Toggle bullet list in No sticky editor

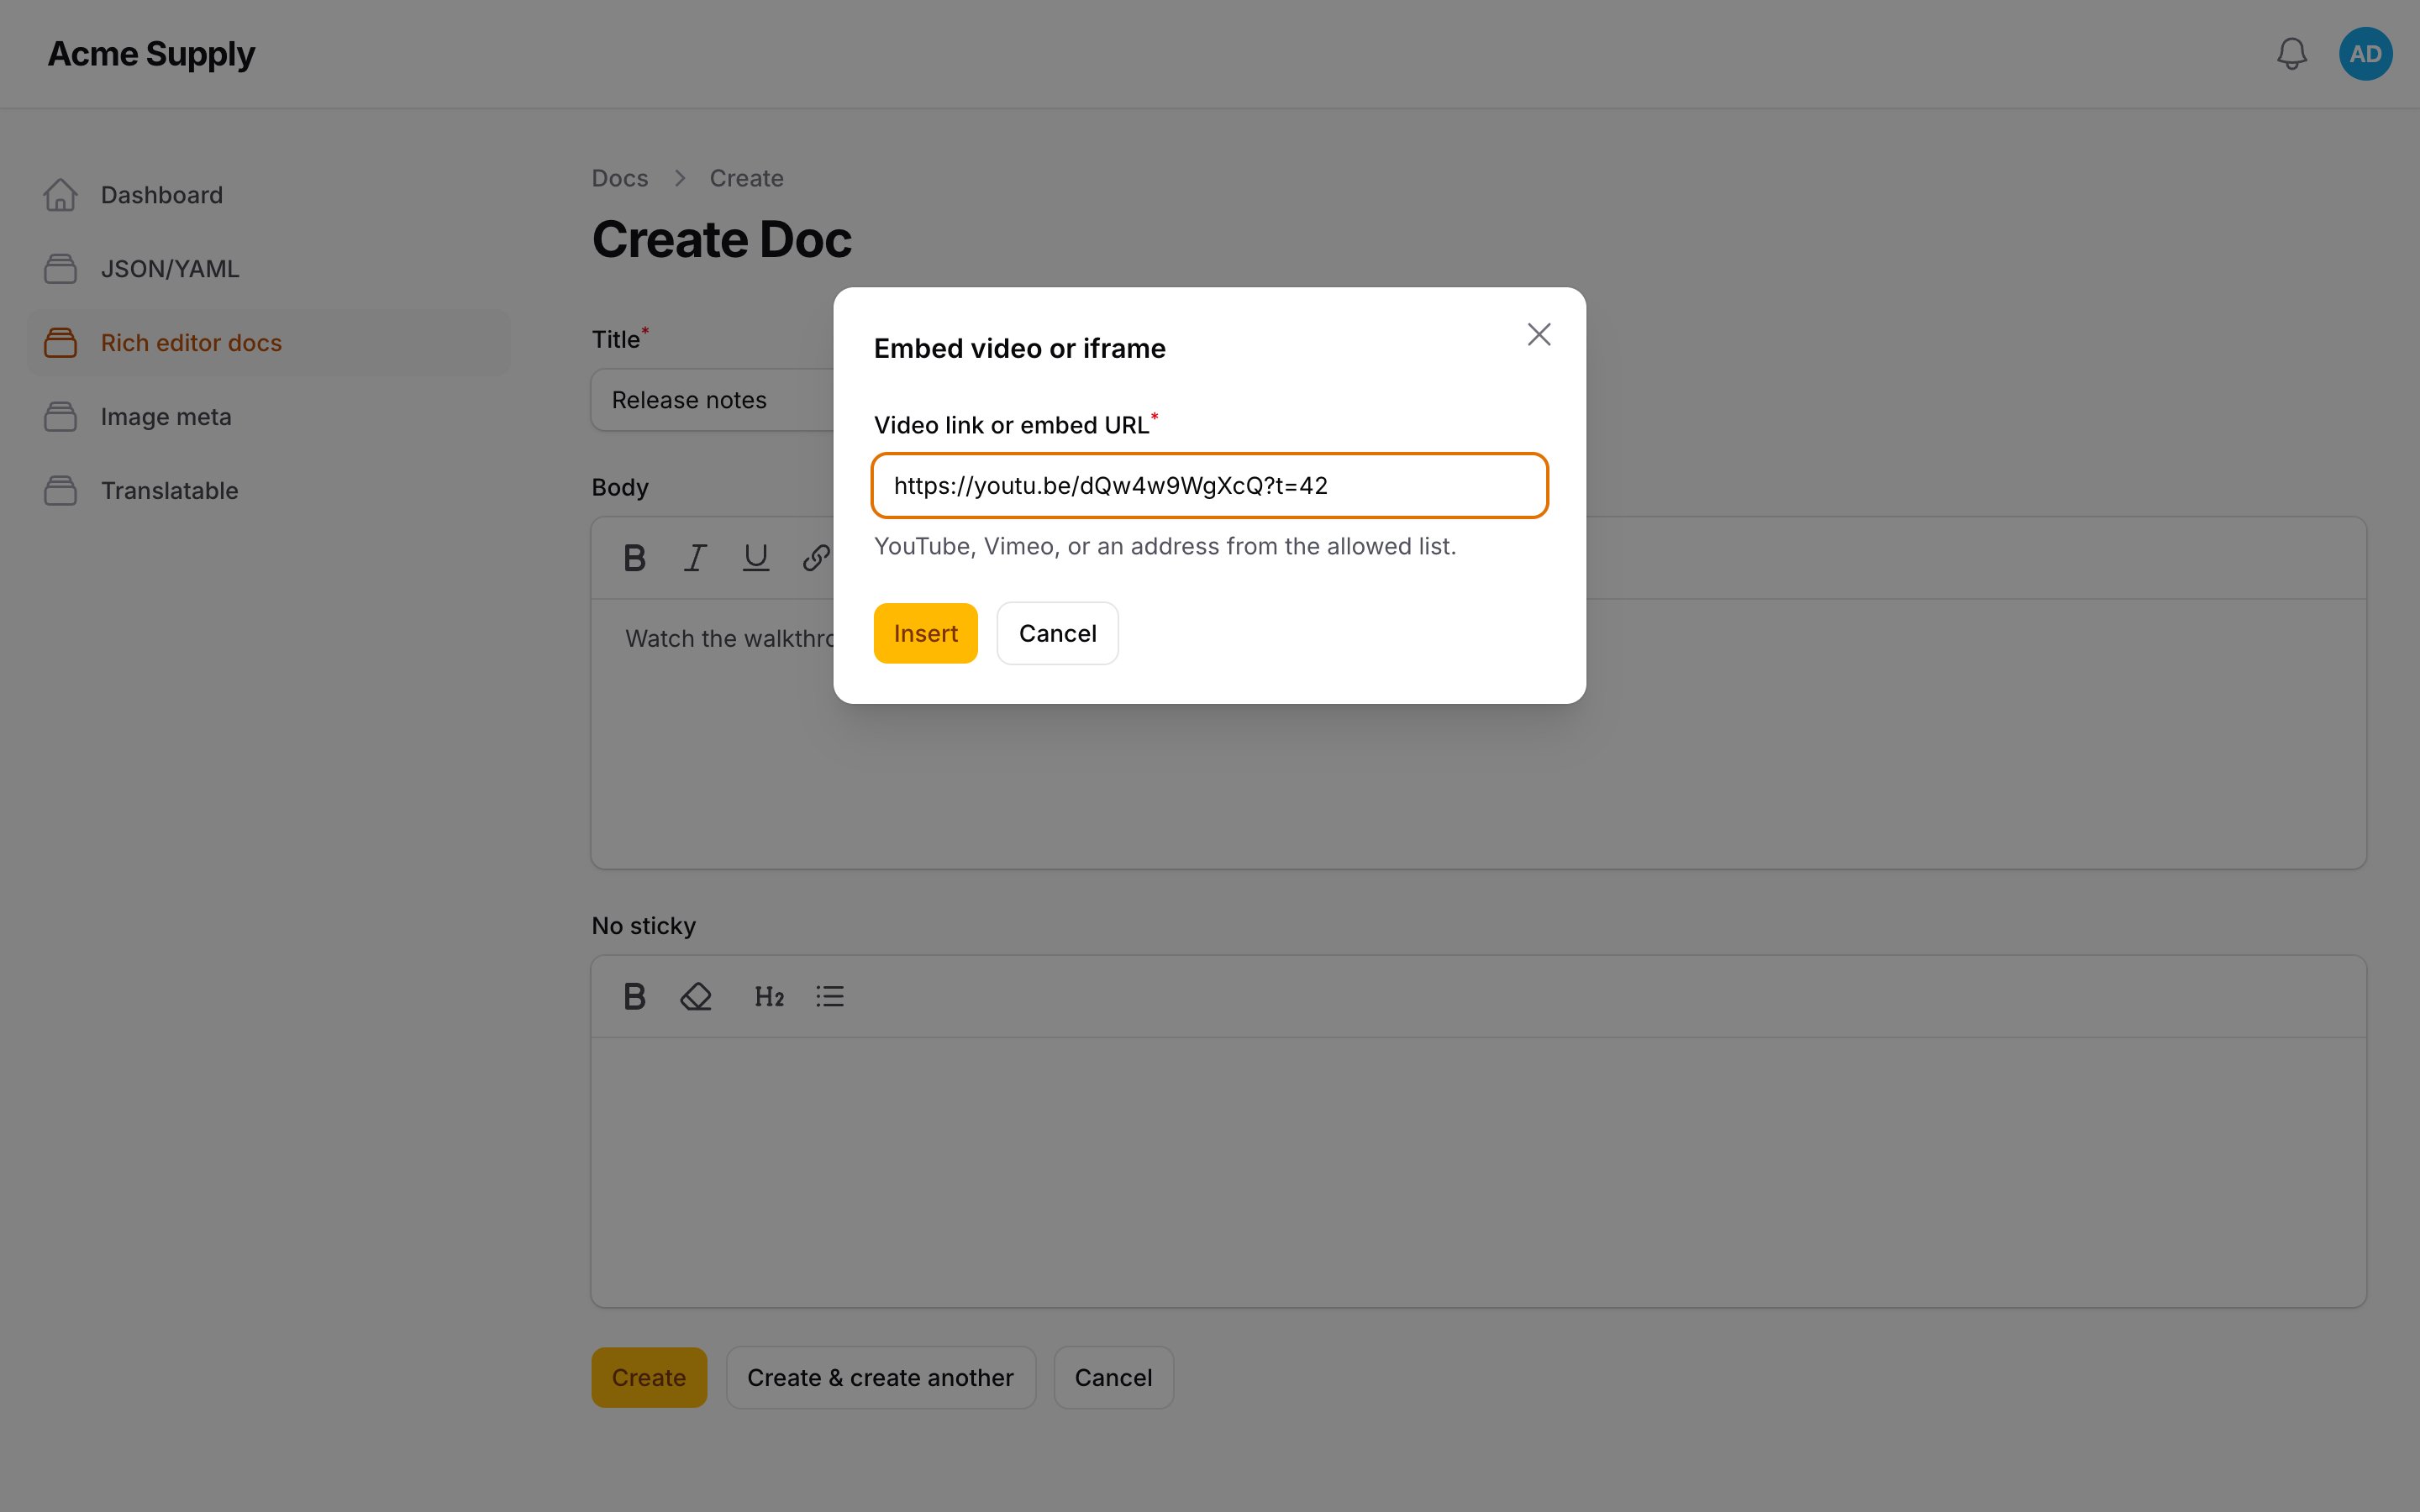830,997
